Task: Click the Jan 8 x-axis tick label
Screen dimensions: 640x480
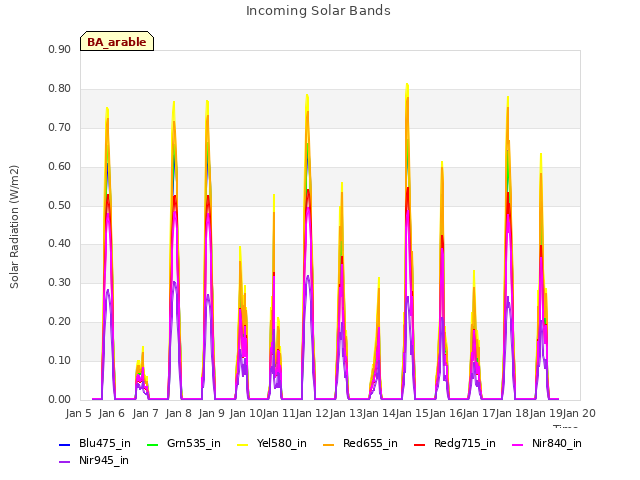Action: [179, 413]
